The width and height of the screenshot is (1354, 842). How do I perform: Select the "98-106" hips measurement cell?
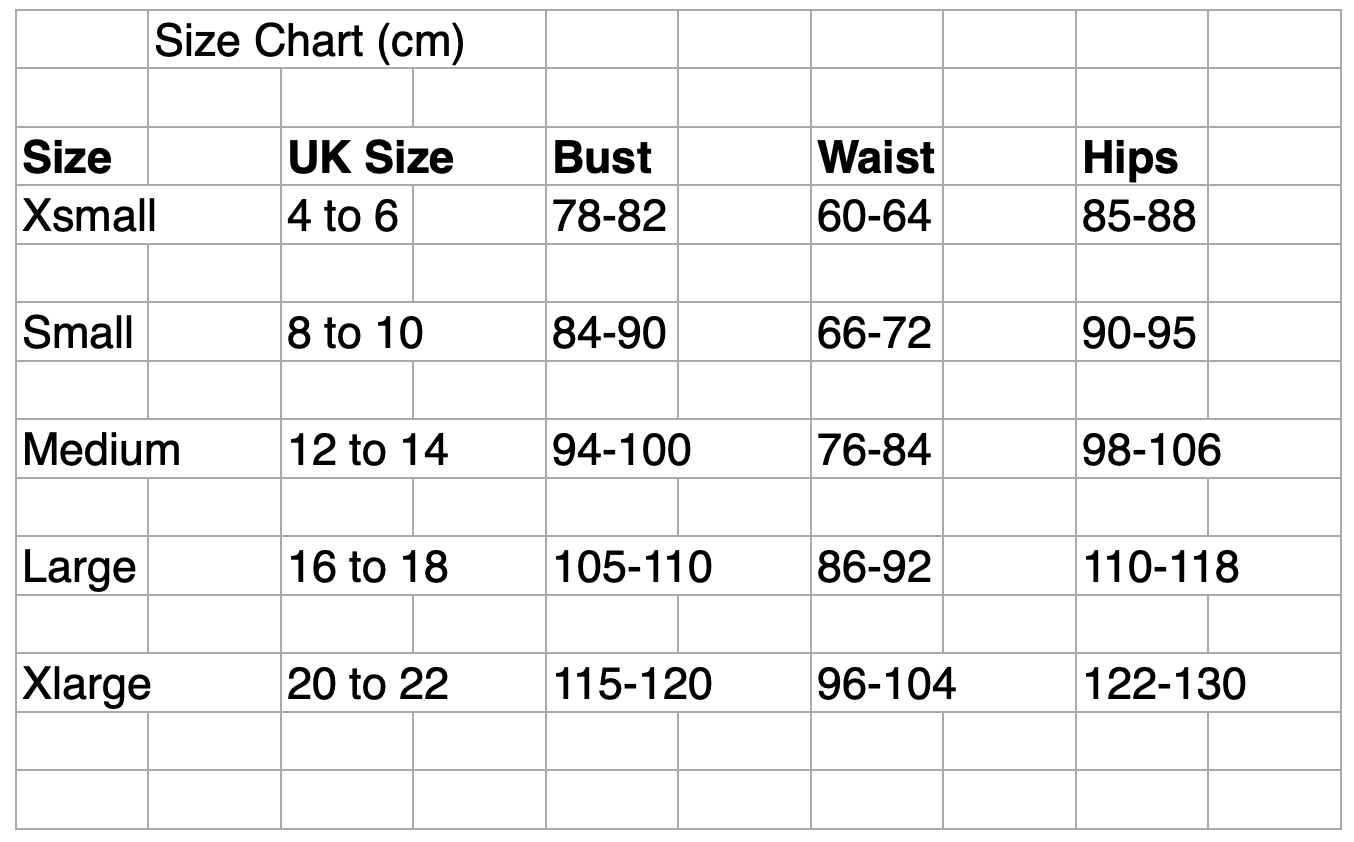click(1151, 449)
